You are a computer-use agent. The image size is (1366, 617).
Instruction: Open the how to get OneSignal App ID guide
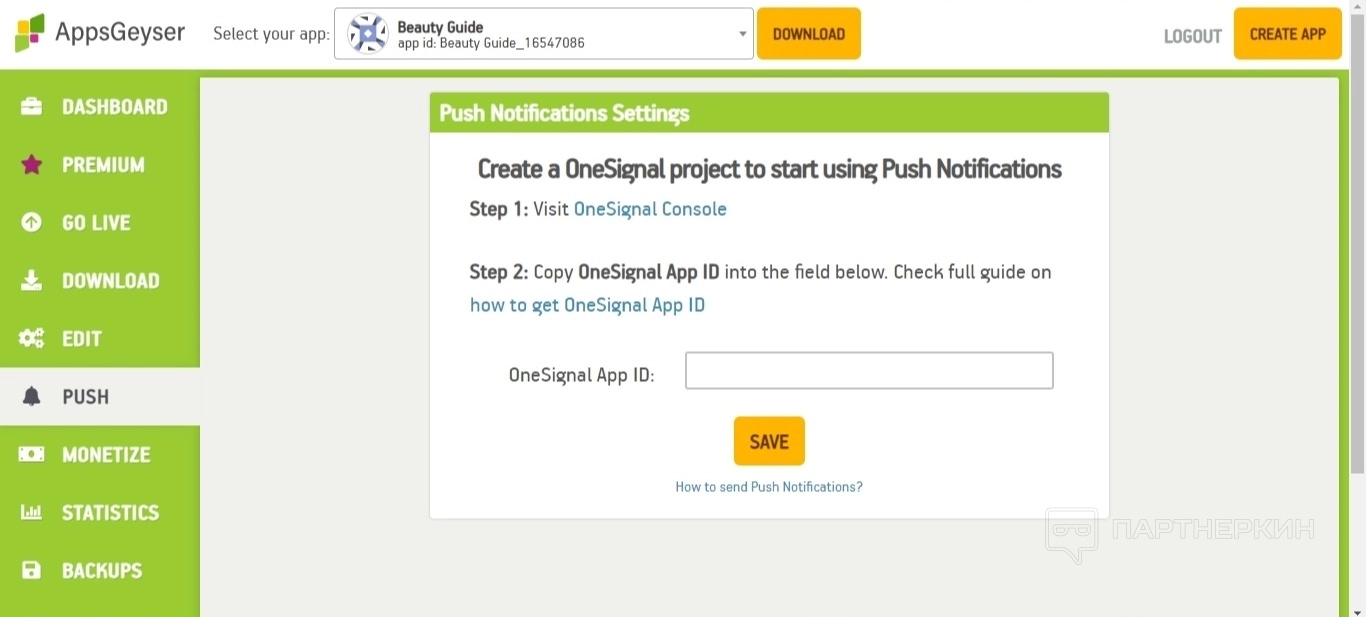587,305
